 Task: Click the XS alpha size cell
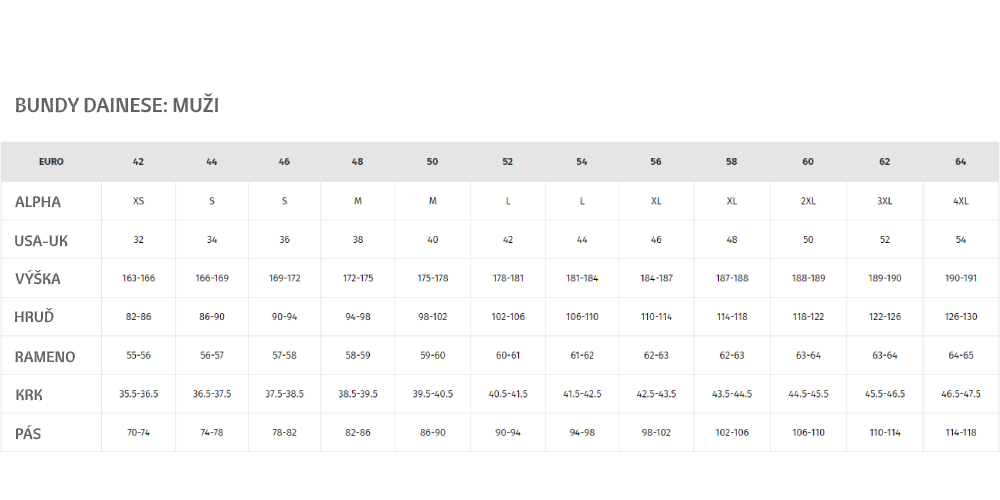[x=138, y=201]
